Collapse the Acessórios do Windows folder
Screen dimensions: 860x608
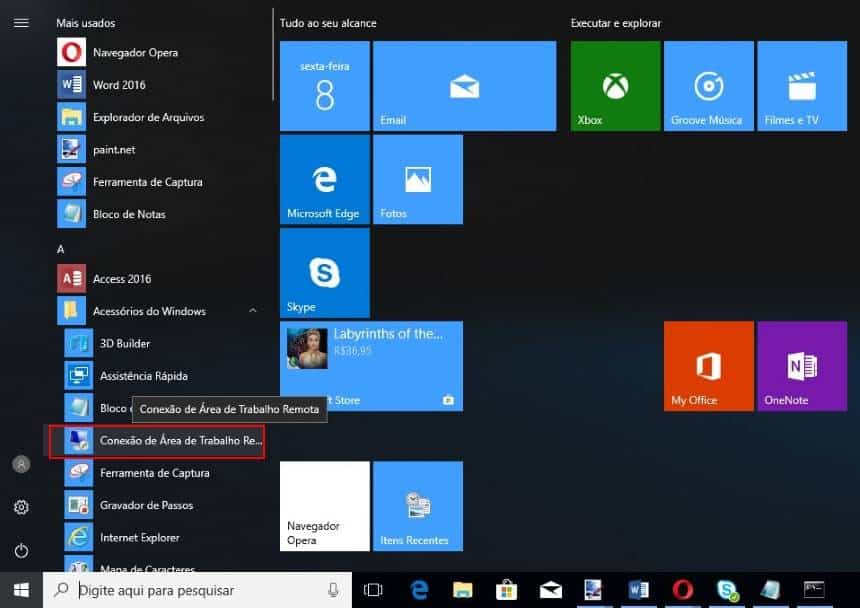tap(156, 311)
